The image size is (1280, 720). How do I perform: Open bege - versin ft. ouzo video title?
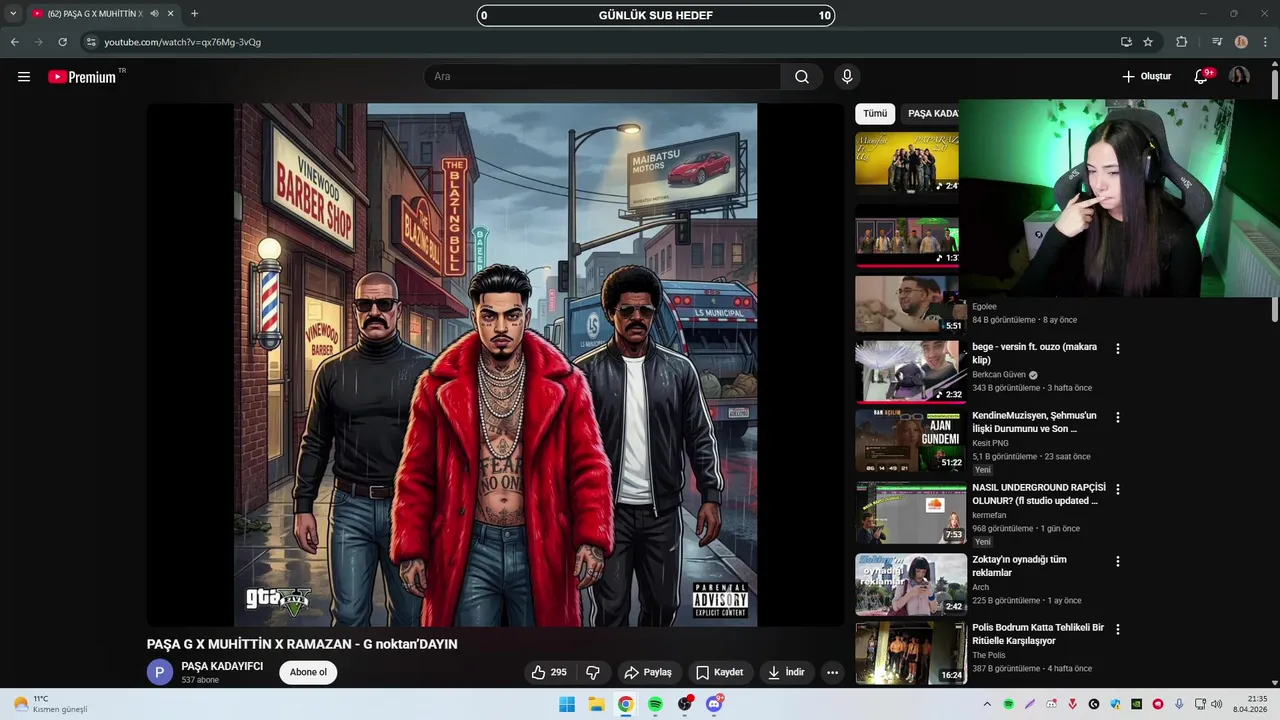[1034, 353]
